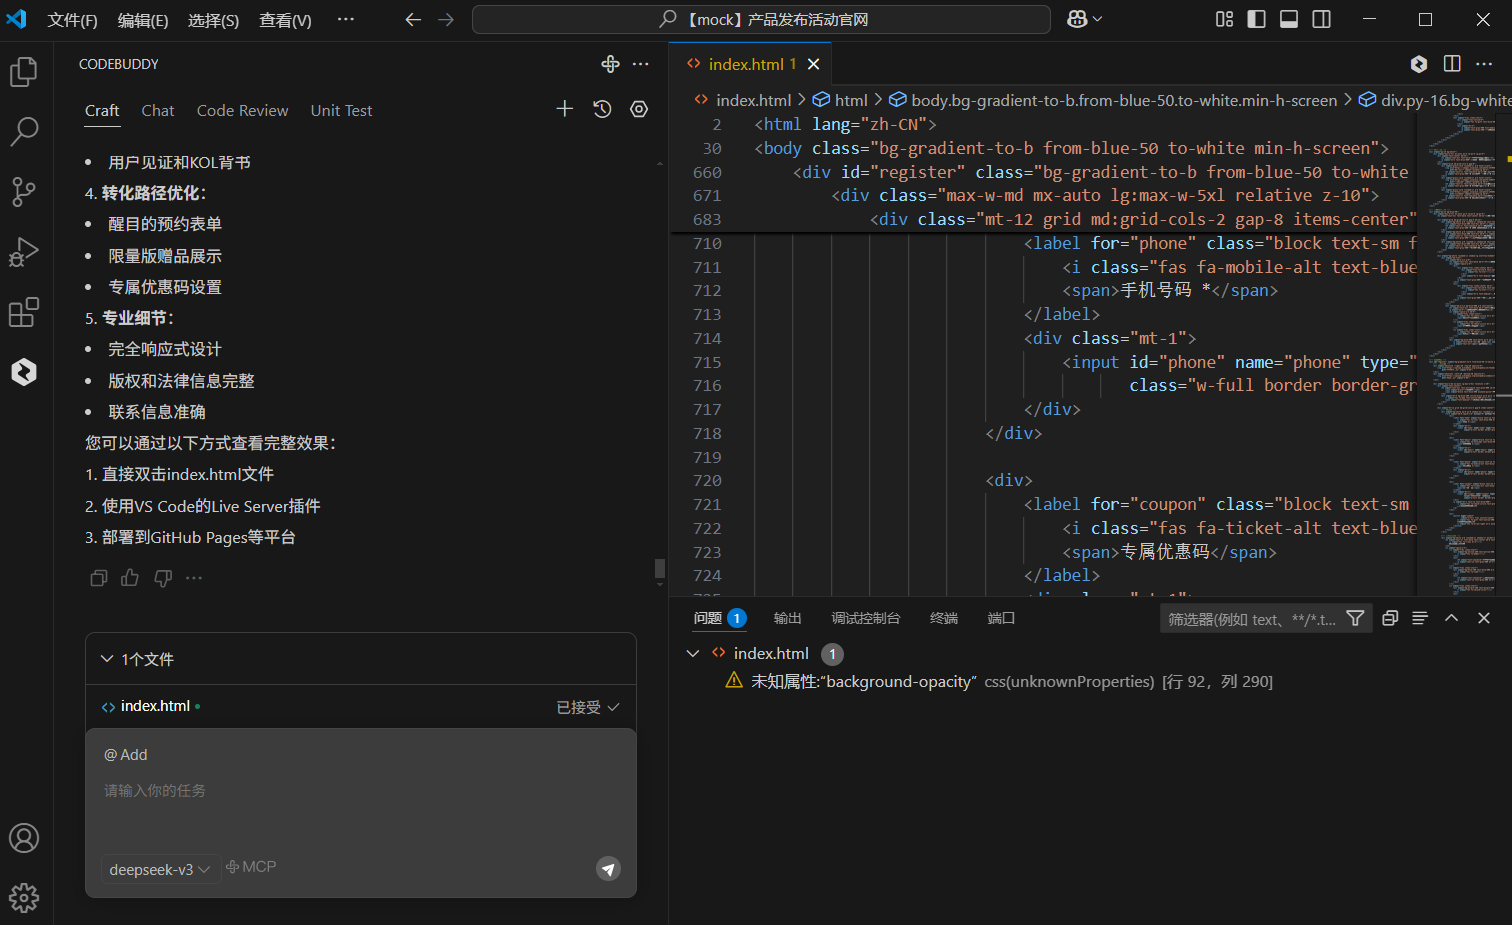This screenshot has width=1512, height=925.
Task: Open Run and Debug view
Action: [x=24, y=252]
